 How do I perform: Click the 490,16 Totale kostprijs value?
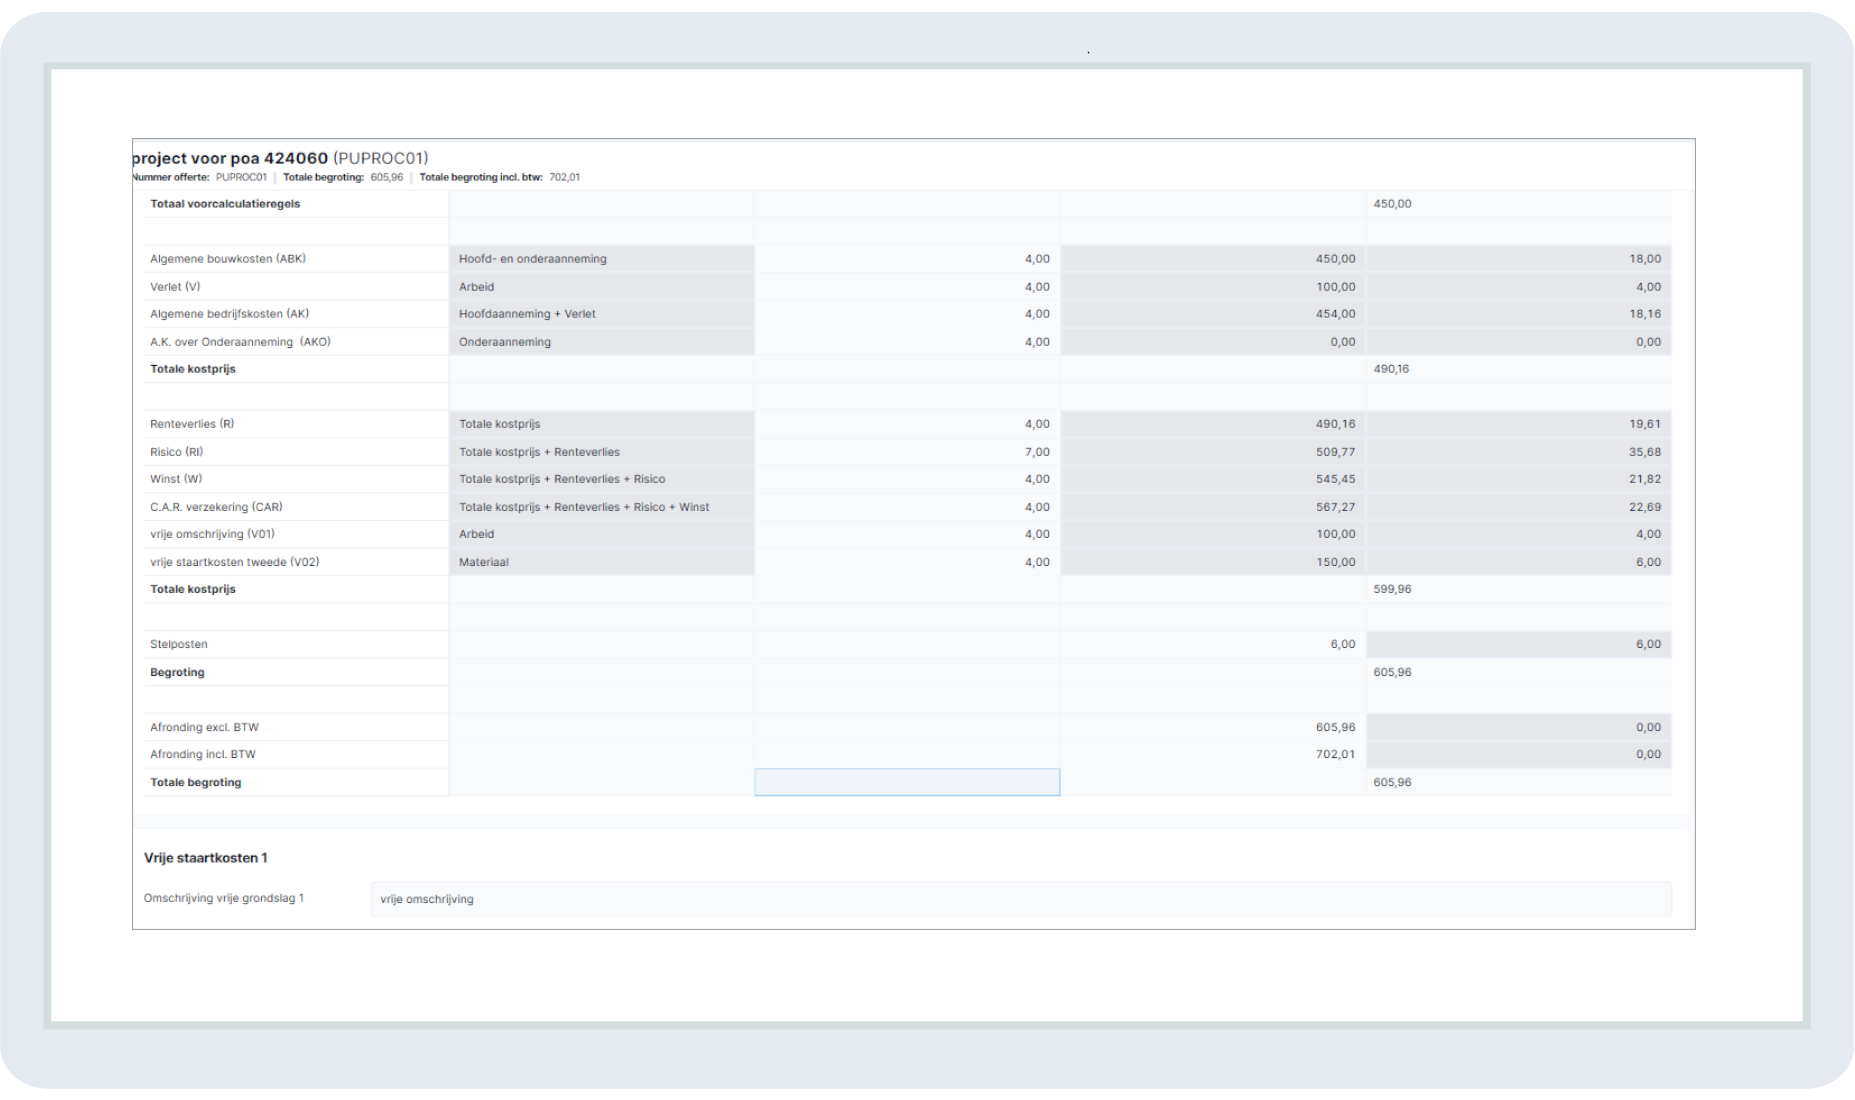click(1391, 369)
